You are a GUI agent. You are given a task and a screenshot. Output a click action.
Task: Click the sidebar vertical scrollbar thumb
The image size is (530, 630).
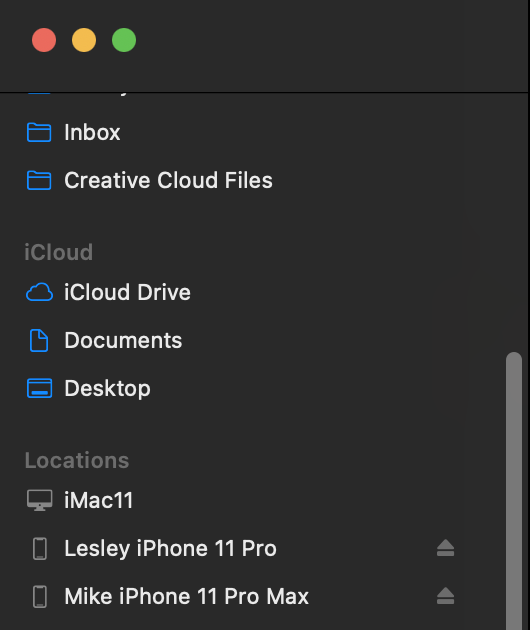514,491
